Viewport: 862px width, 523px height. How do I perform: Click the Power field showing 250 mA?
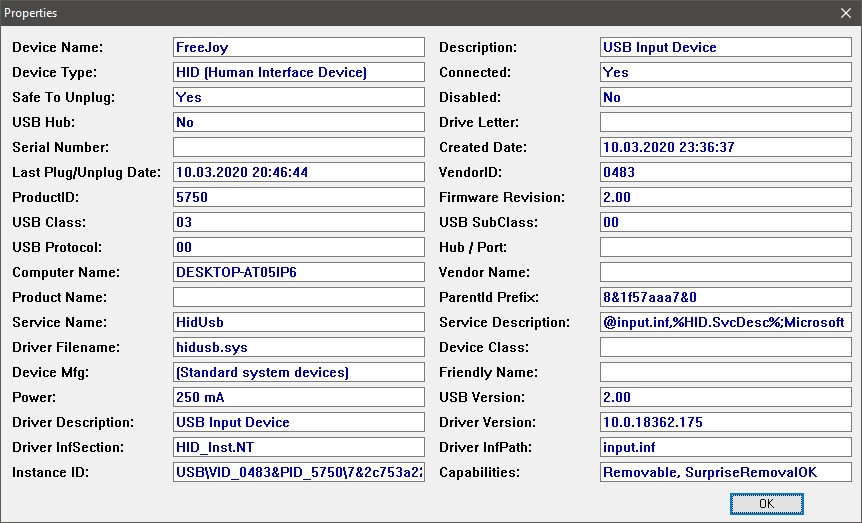coord(299,398)
